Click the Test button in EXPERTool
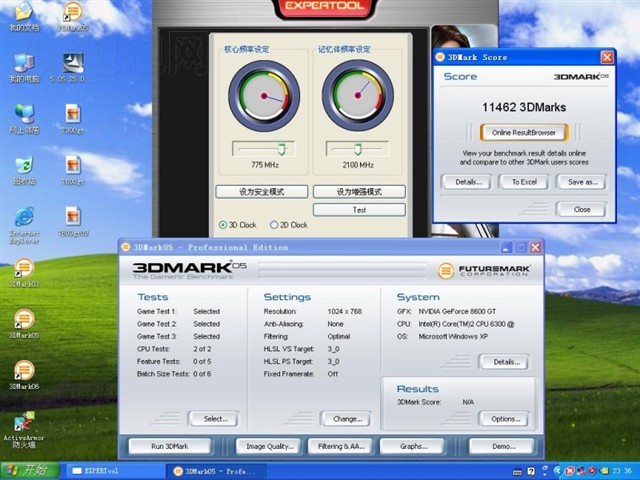640x480 pixels. tap(359, 210)
